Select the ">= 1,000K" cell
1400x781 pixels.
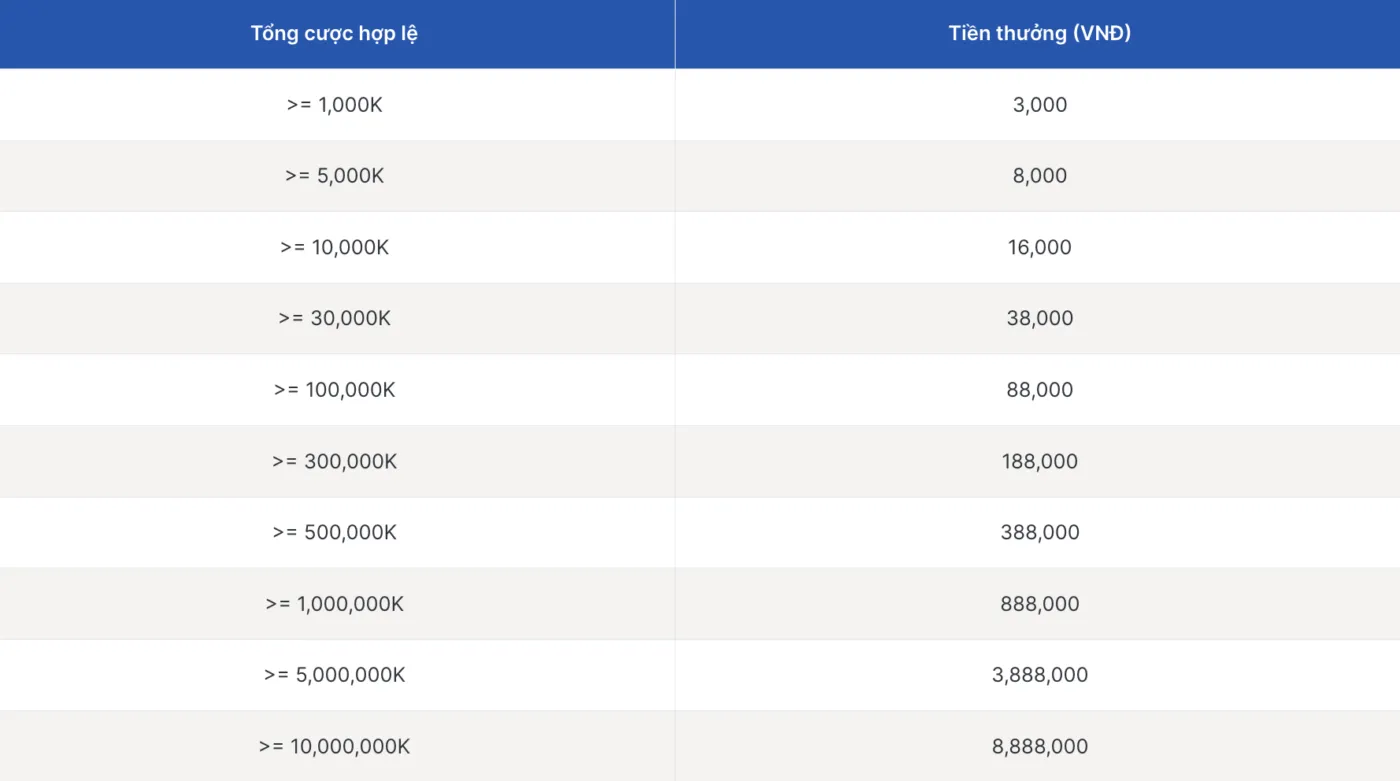click(x=334, y=105)
